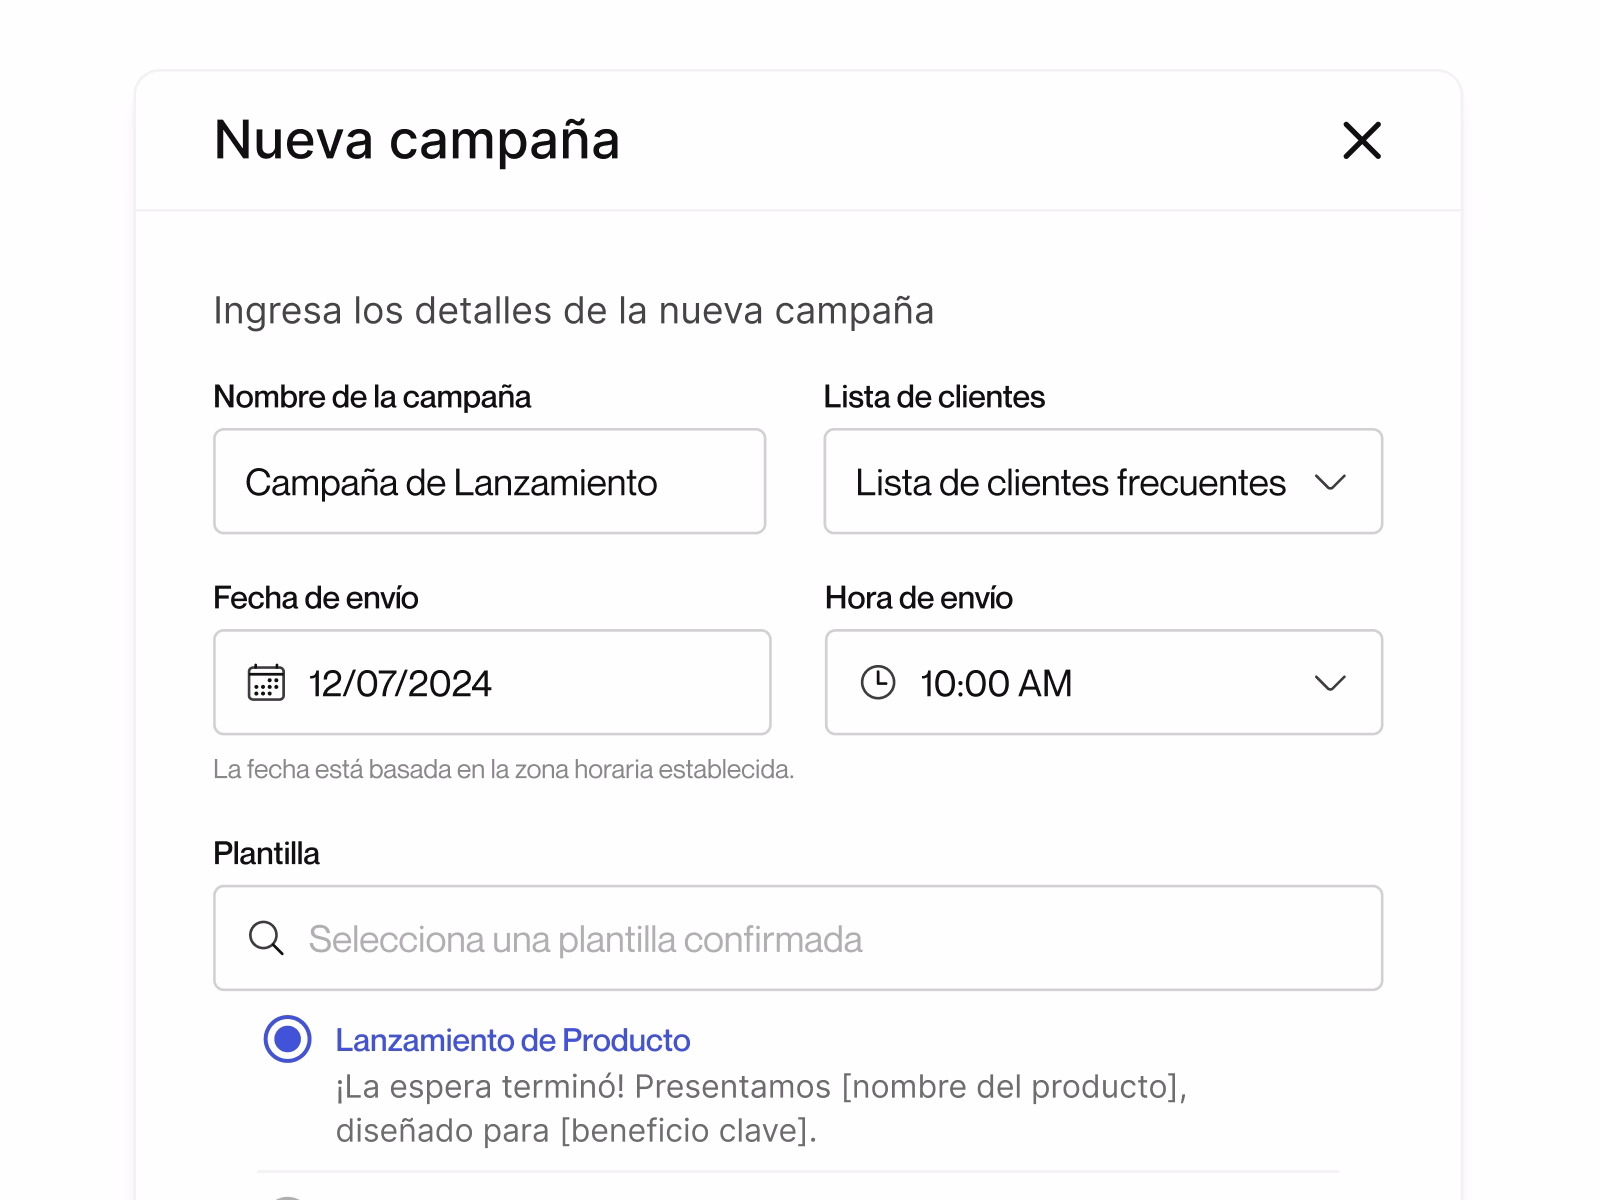
Task: Click the Fecha de envío label
Action: tap(316, 598)
